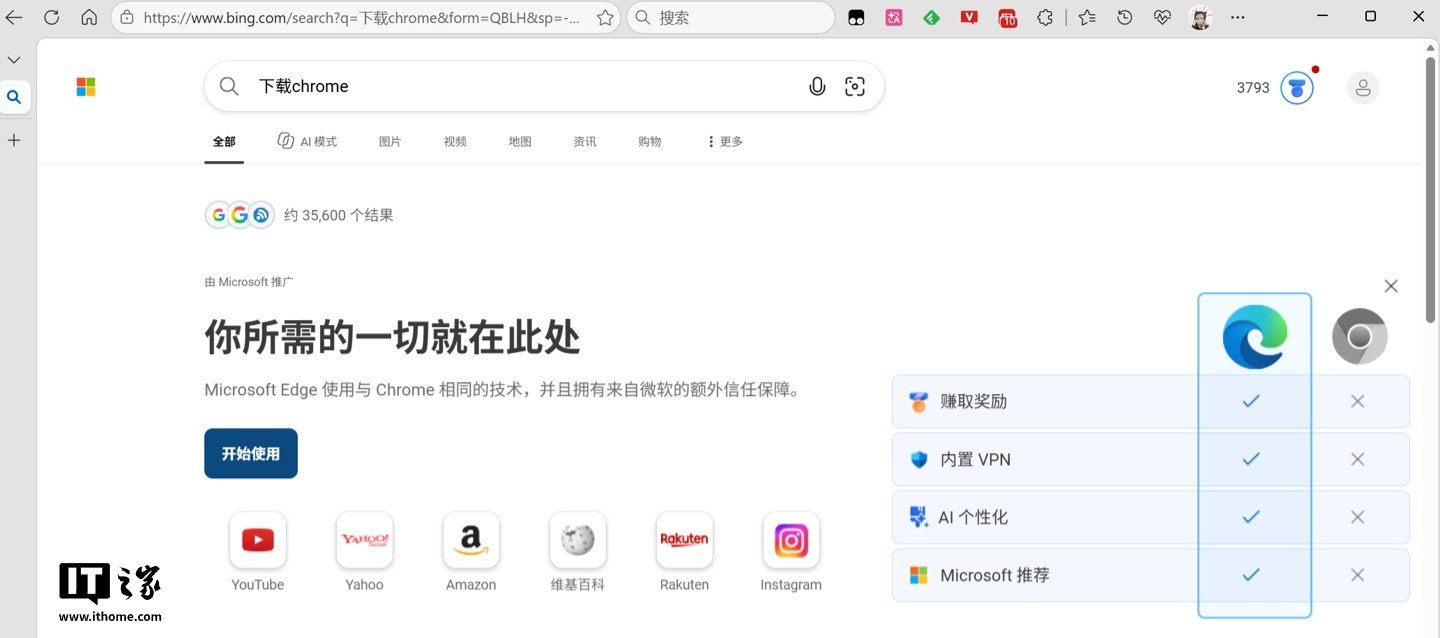Click the Bing search box containing 下载chrome

point(544,87)
